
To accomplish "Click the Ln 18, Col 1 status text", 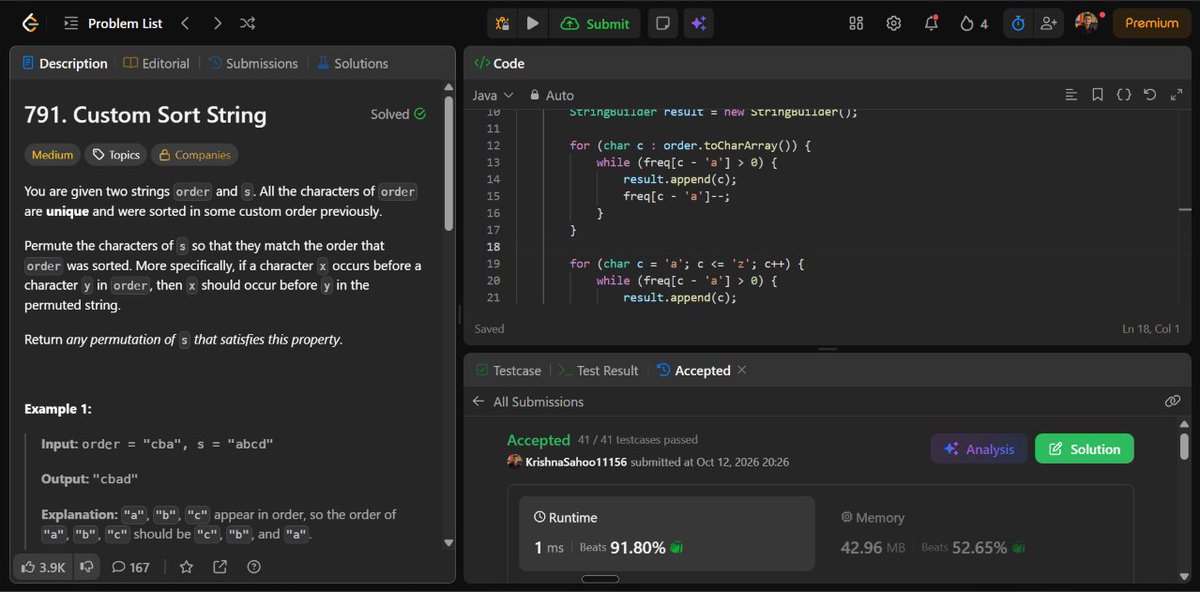I will click(x=1151, y=328).
